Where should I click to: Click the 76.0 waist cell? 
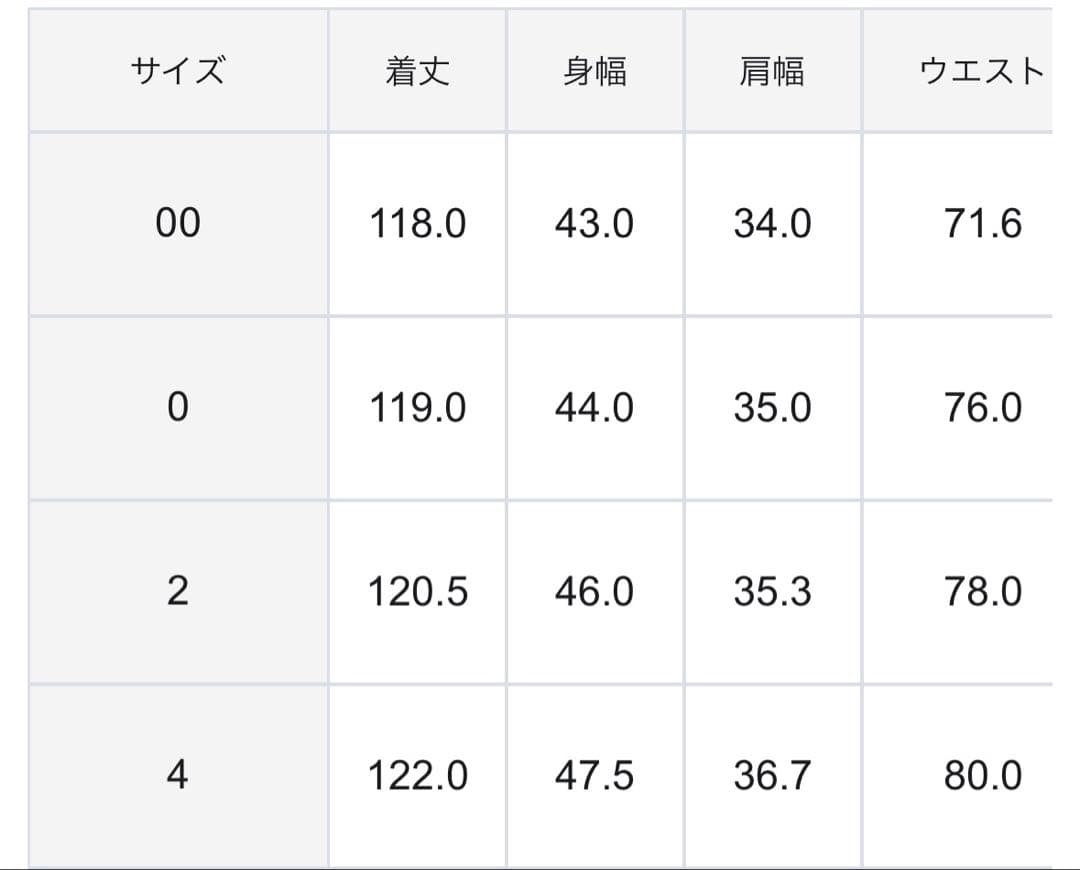pos(983,408)
